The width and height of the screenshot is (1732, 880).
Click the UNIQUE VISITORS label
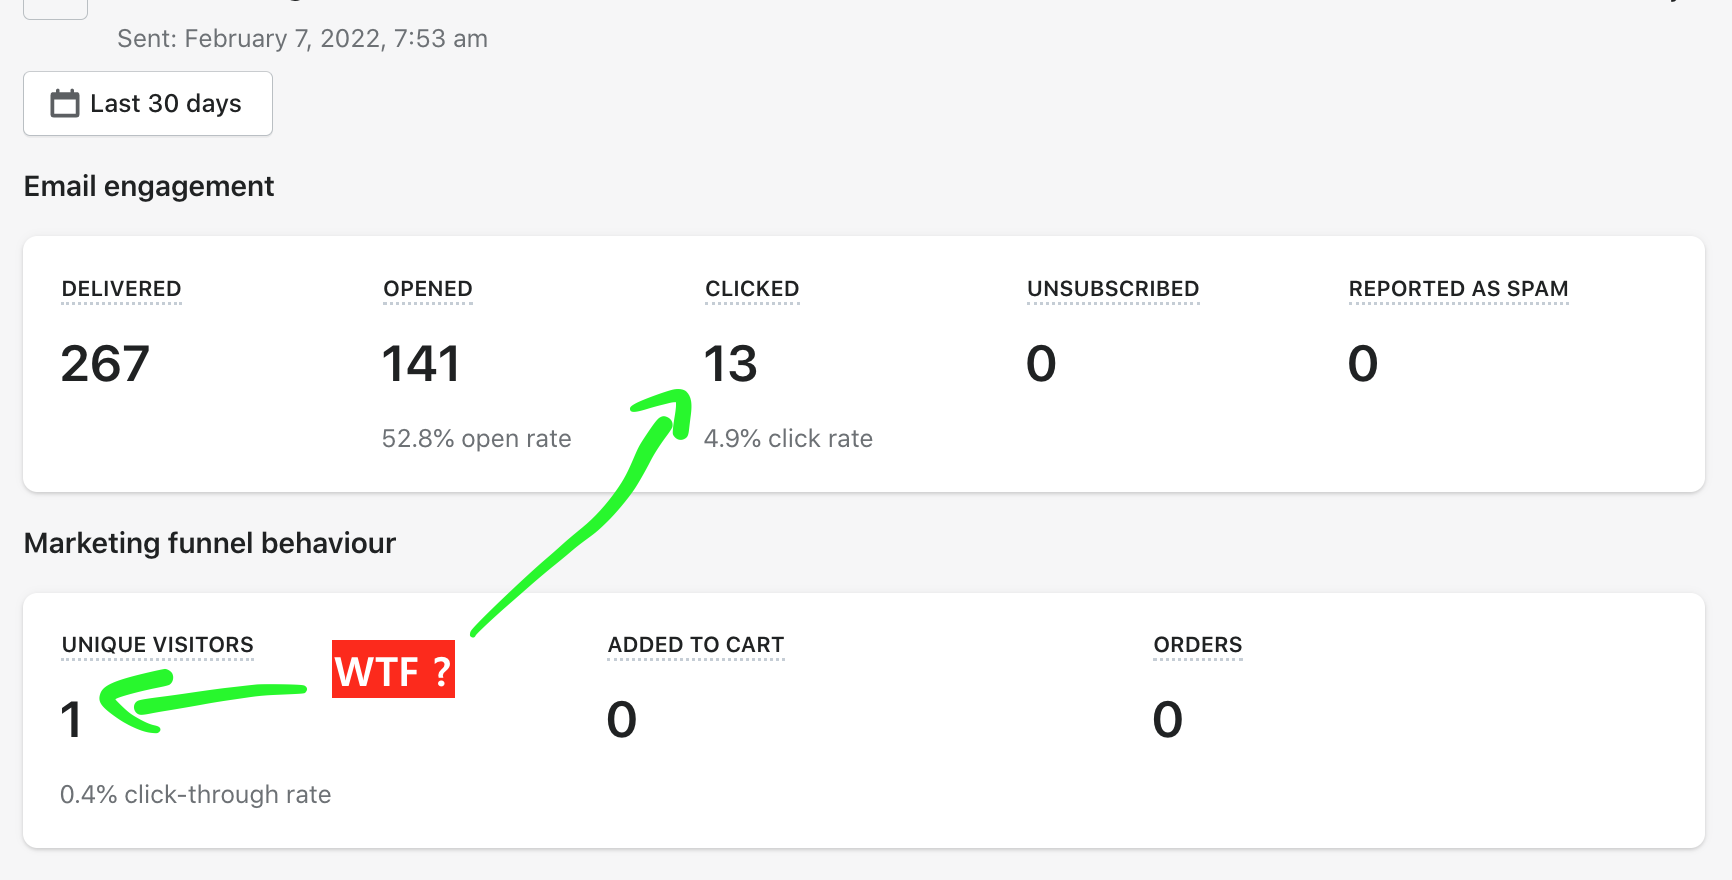point(158,645)
